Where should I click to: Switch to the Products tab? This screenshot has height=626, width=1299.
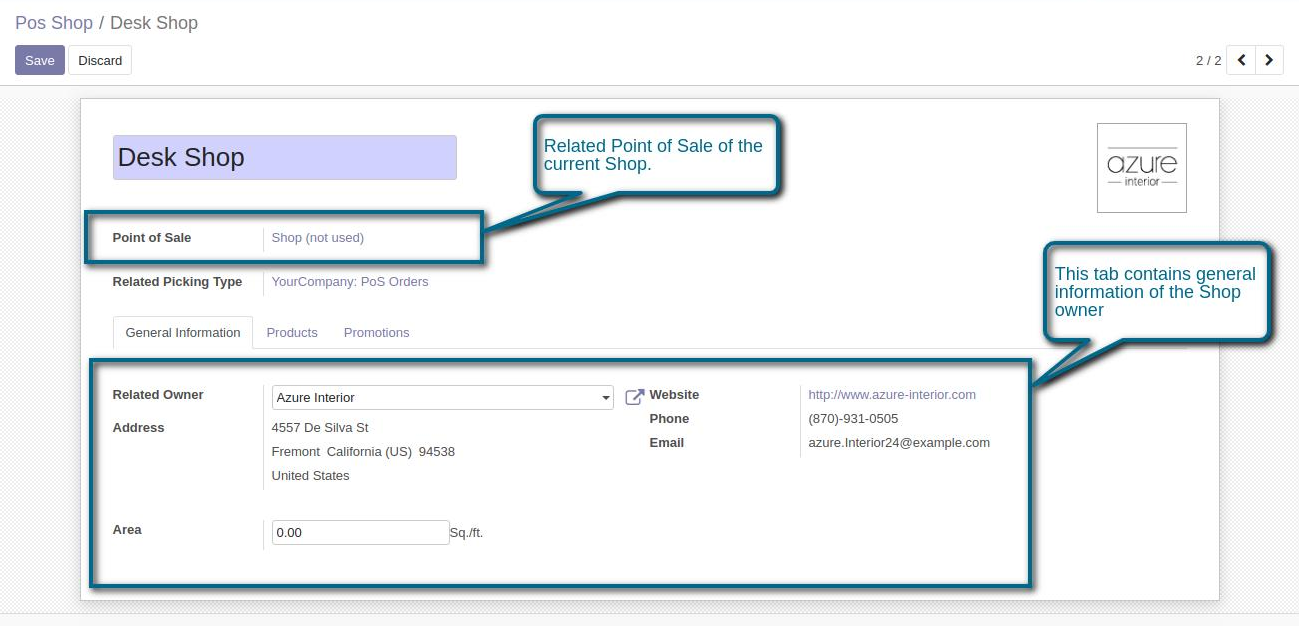click(292, 332)
